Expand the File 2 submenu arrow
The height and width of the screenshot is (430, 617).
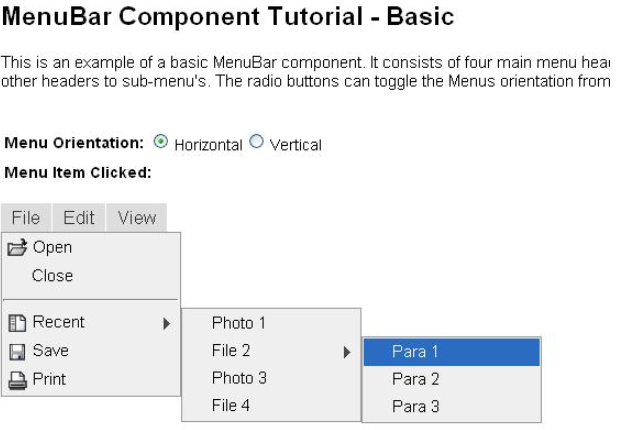(347, 351)
